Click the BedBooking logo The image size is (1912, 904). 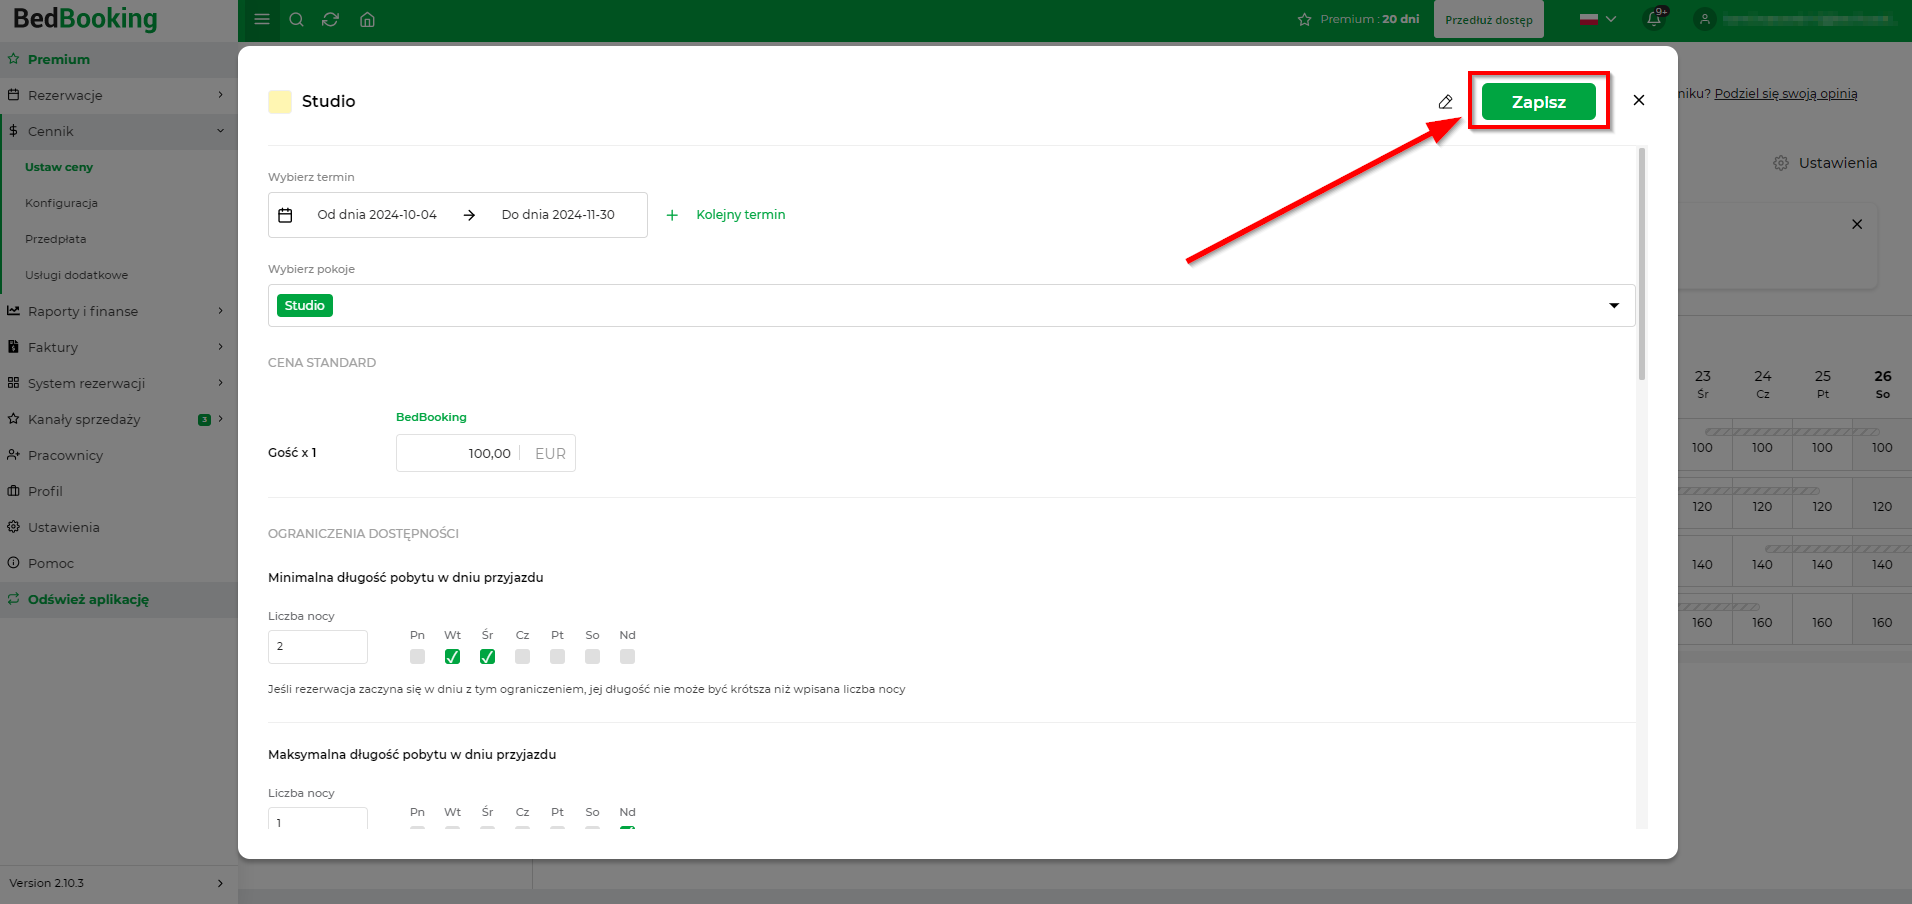tap(85, 19)
